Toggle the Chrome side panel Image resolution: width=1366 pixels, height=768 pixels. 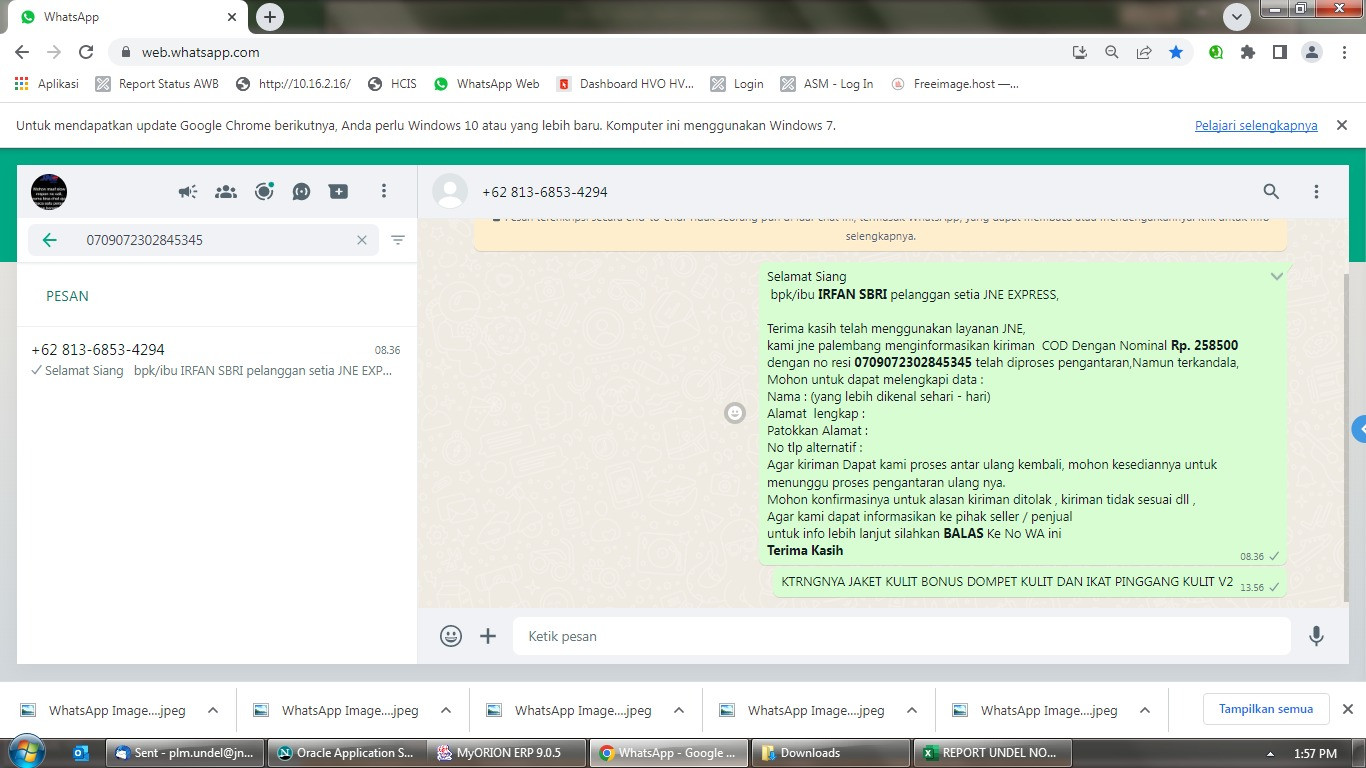(1279, 52)
